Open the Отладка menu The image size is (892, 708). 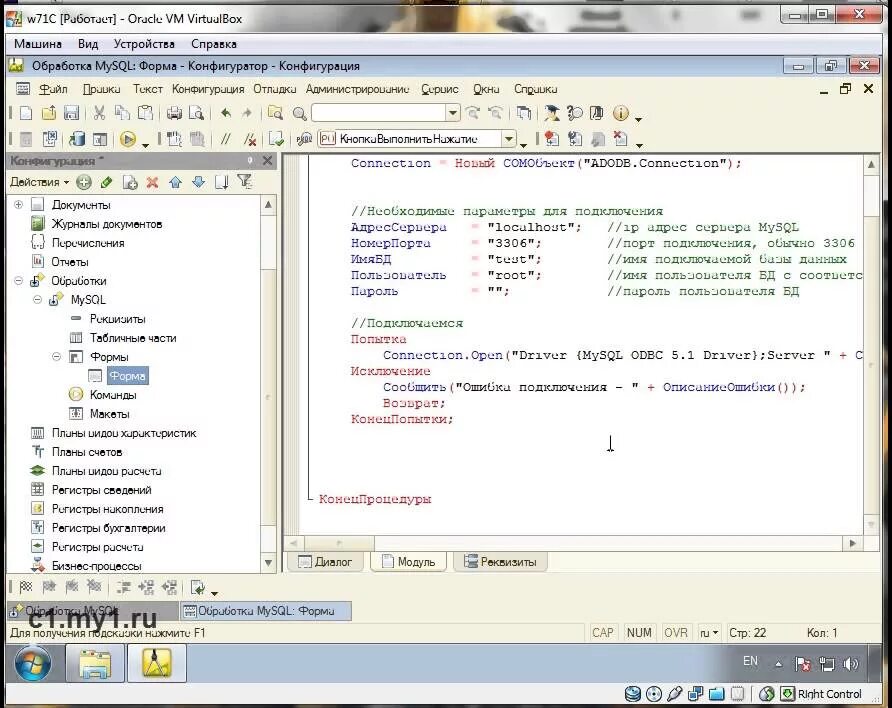(275, 89)
